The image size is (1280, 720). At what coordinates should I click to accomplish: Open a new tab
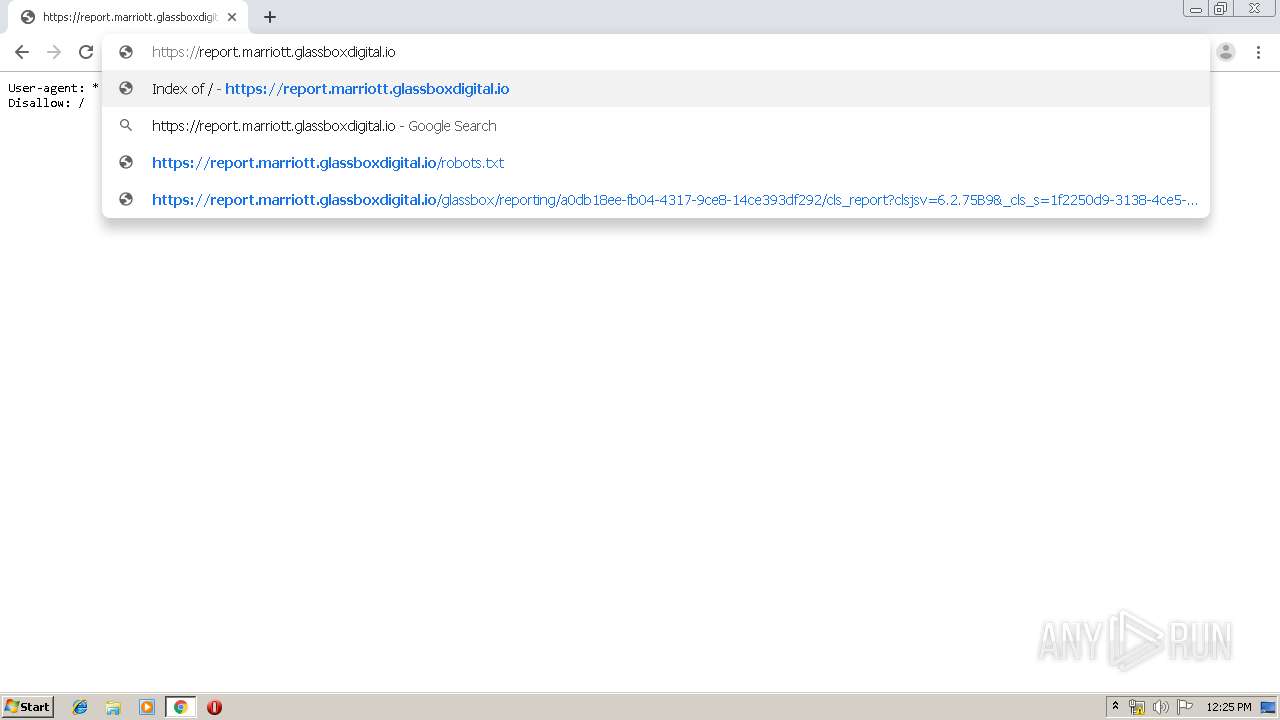tap(270, 17)
